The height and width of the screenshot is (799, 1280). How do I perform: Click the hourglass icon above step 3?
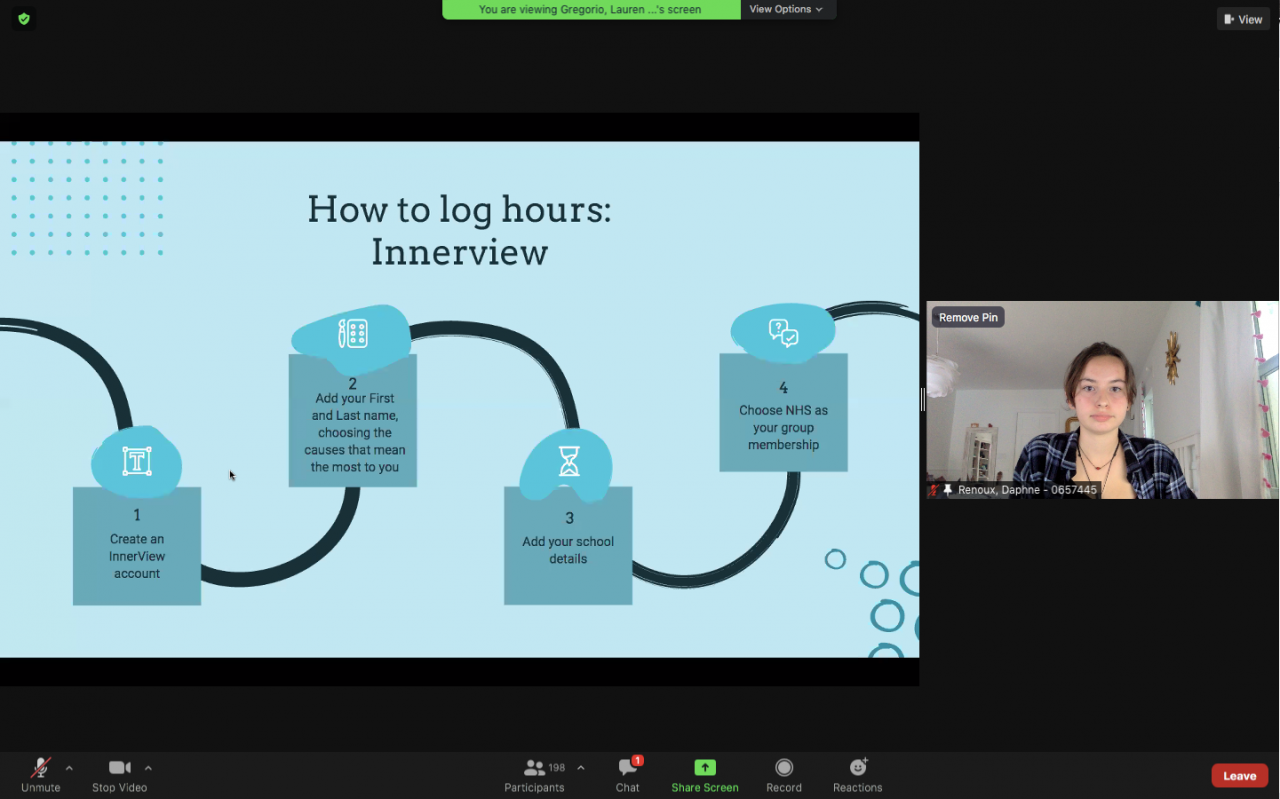pos(569,461)
